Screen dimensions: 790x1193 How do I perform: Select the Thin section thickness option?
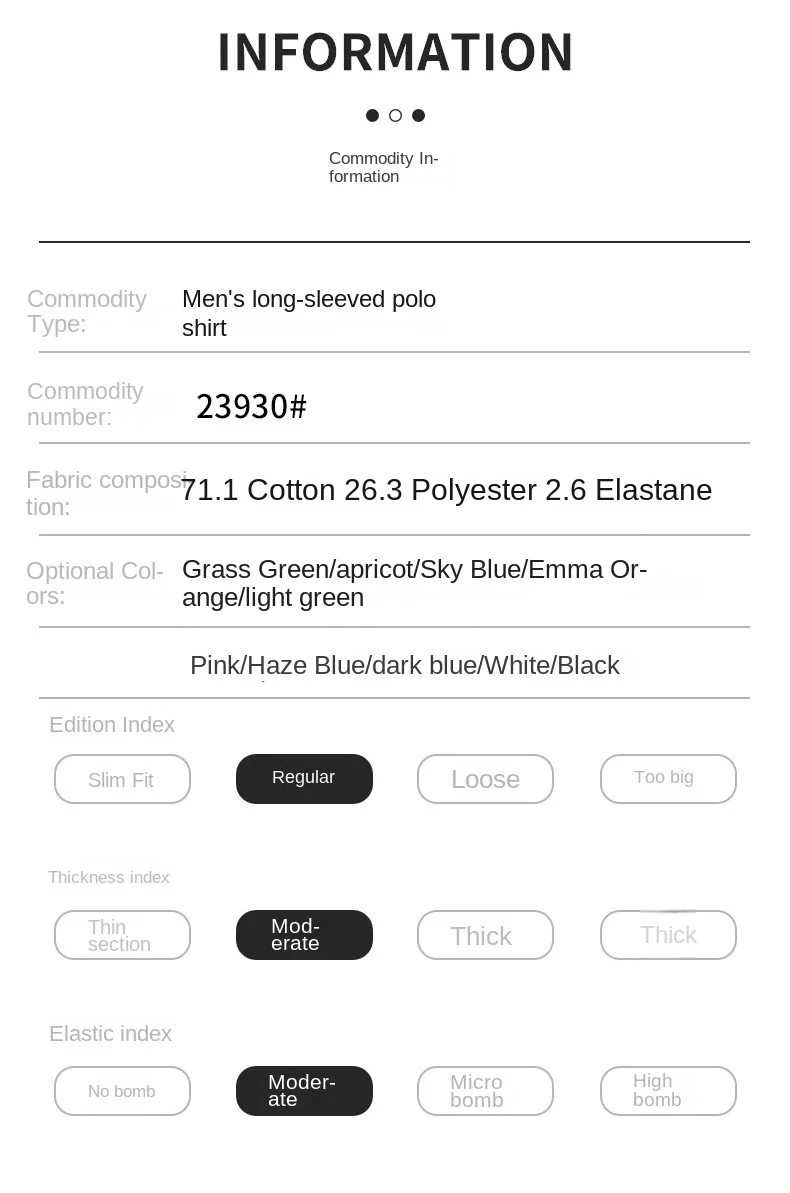[x=122, y=935]
